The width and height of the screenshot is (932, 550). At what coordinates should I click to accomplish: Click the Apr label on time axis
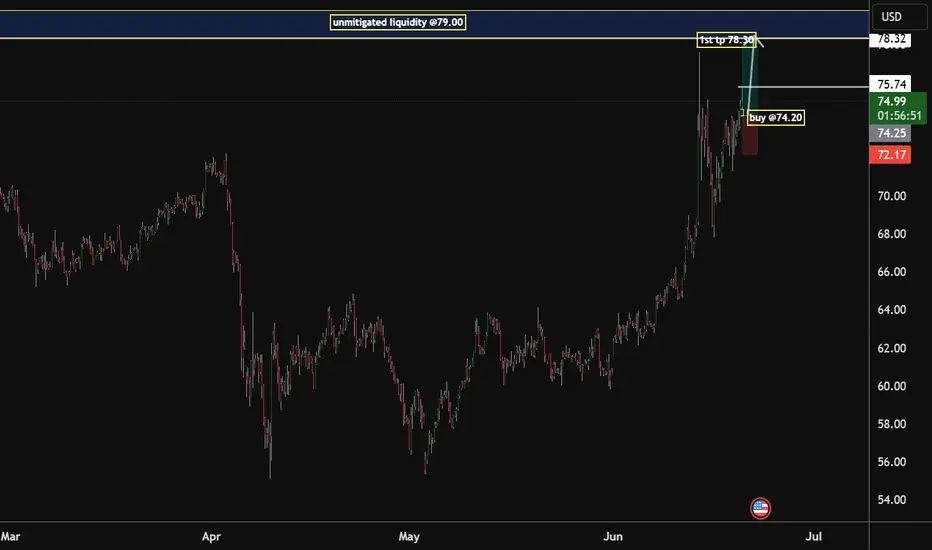click(211, 536)
